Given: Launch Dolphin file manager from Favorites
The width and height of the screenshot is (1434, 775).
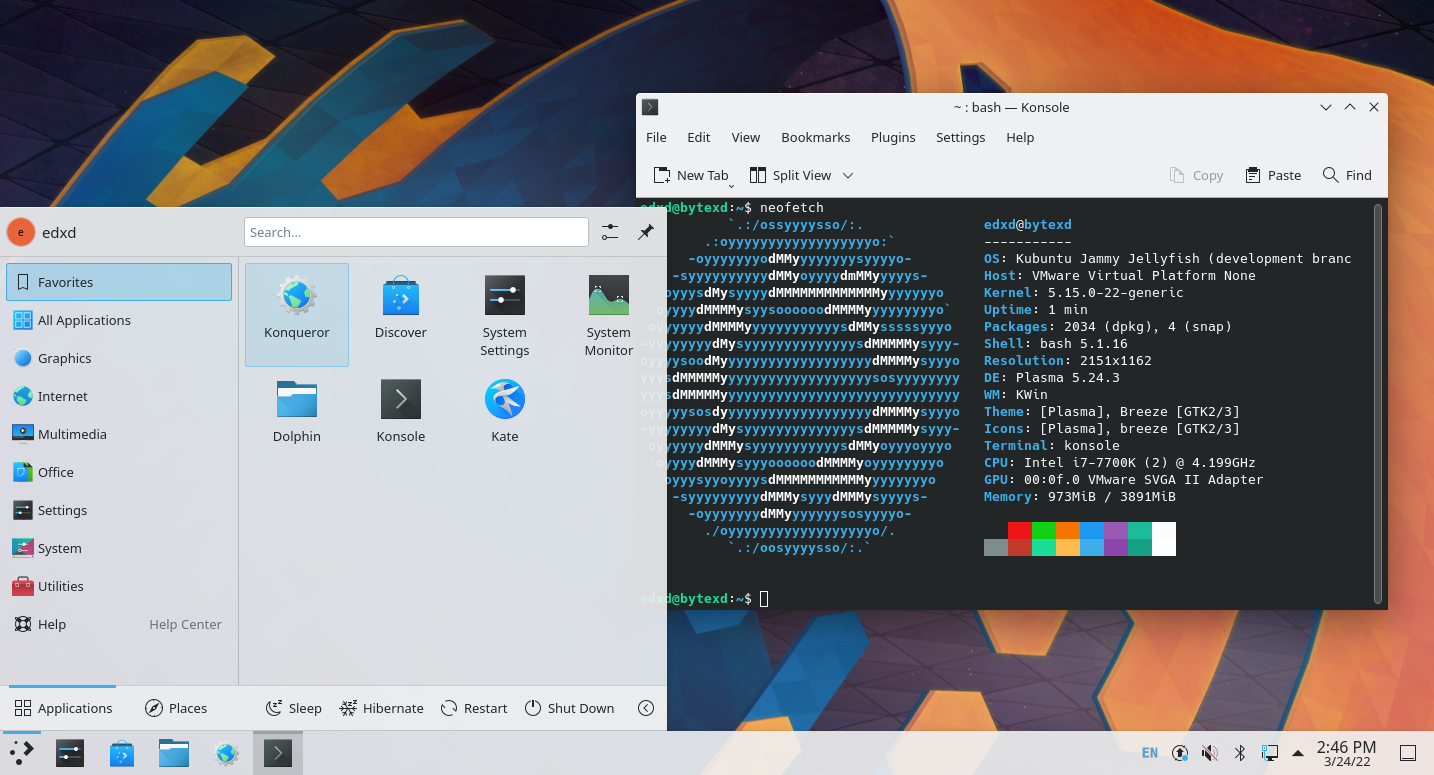Looking at the screenshot, I should 297,412.
